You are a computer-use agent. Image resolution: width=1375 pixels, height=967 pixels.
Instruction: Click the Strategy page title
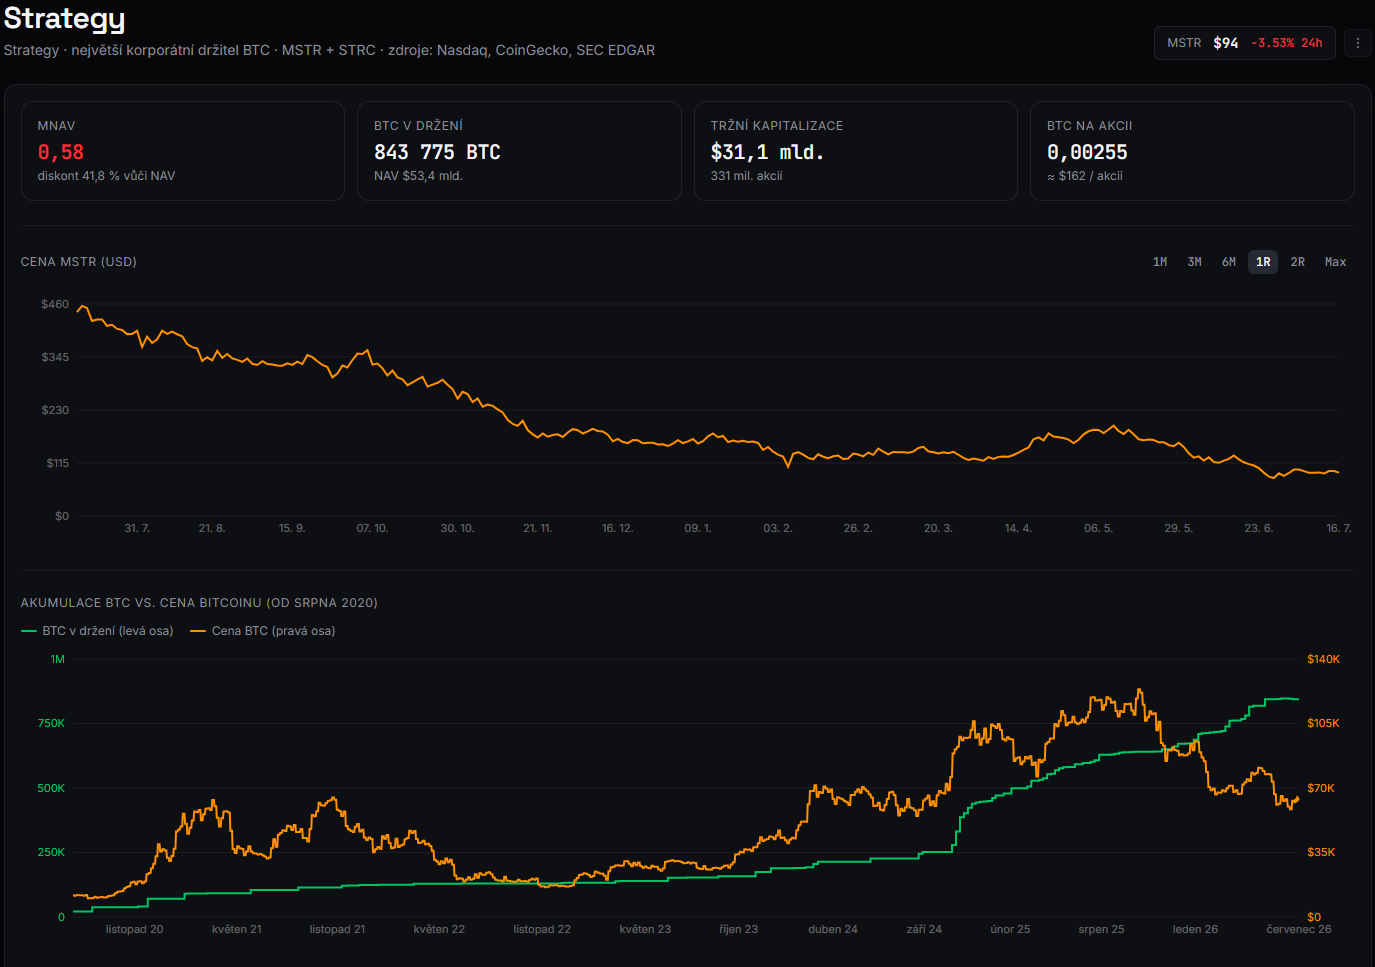tap(64, 19)
